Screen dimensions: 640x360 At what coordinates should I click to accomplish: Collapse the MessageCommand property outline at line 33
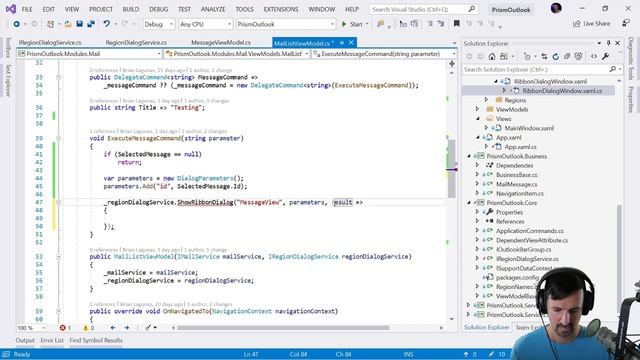tap(58, 77)
